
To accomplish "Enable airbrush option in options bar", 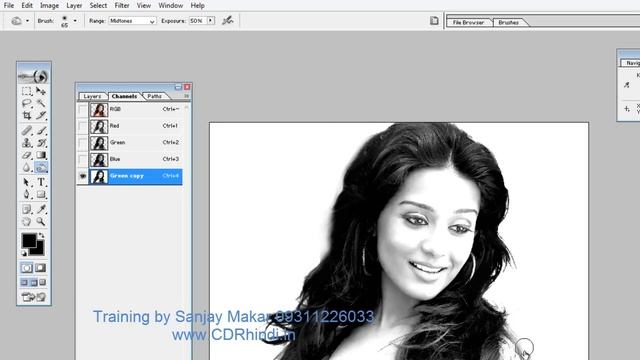I will (x=228, y=20).
